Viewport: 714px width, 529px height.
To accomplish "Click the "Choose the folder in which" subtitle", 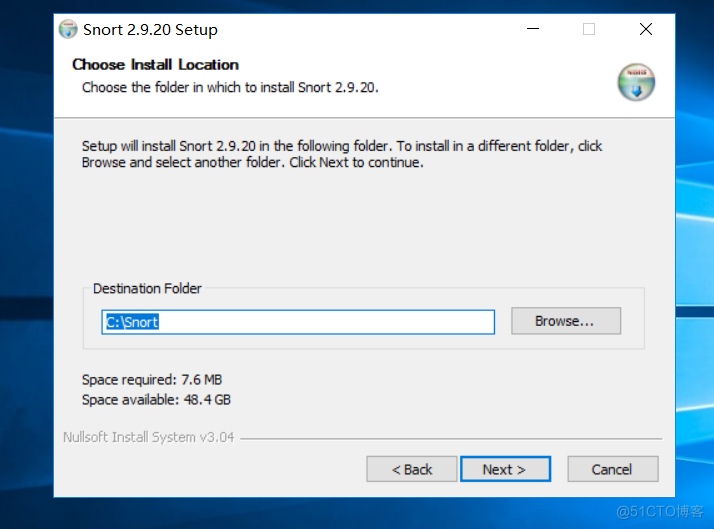I will [x=230, y=87].
